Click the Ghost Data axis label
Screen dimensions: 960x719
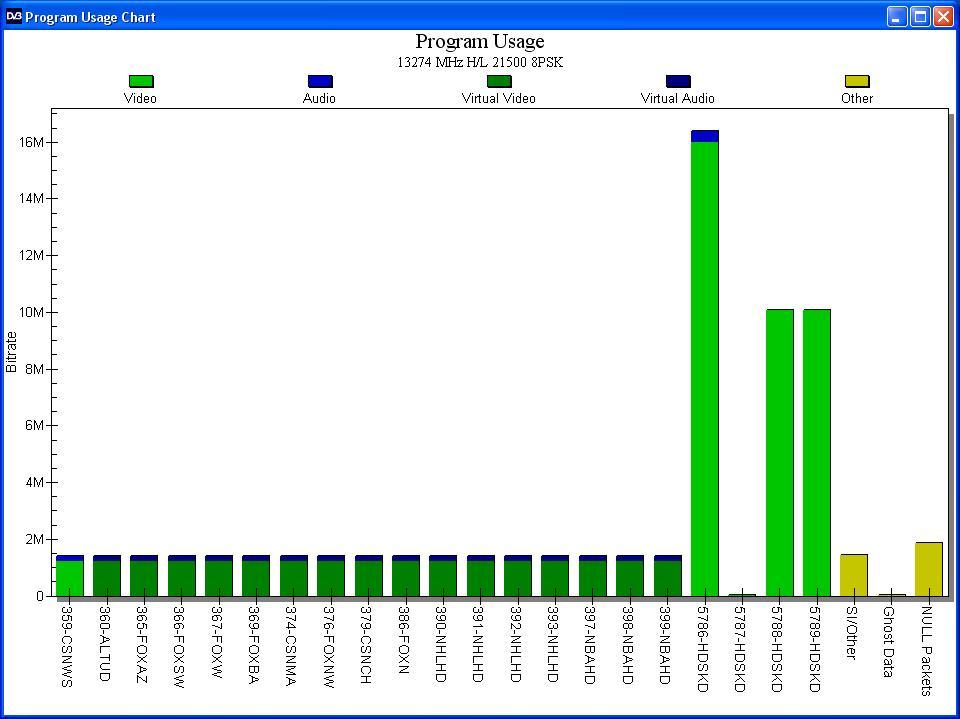(x=888, y=641)
